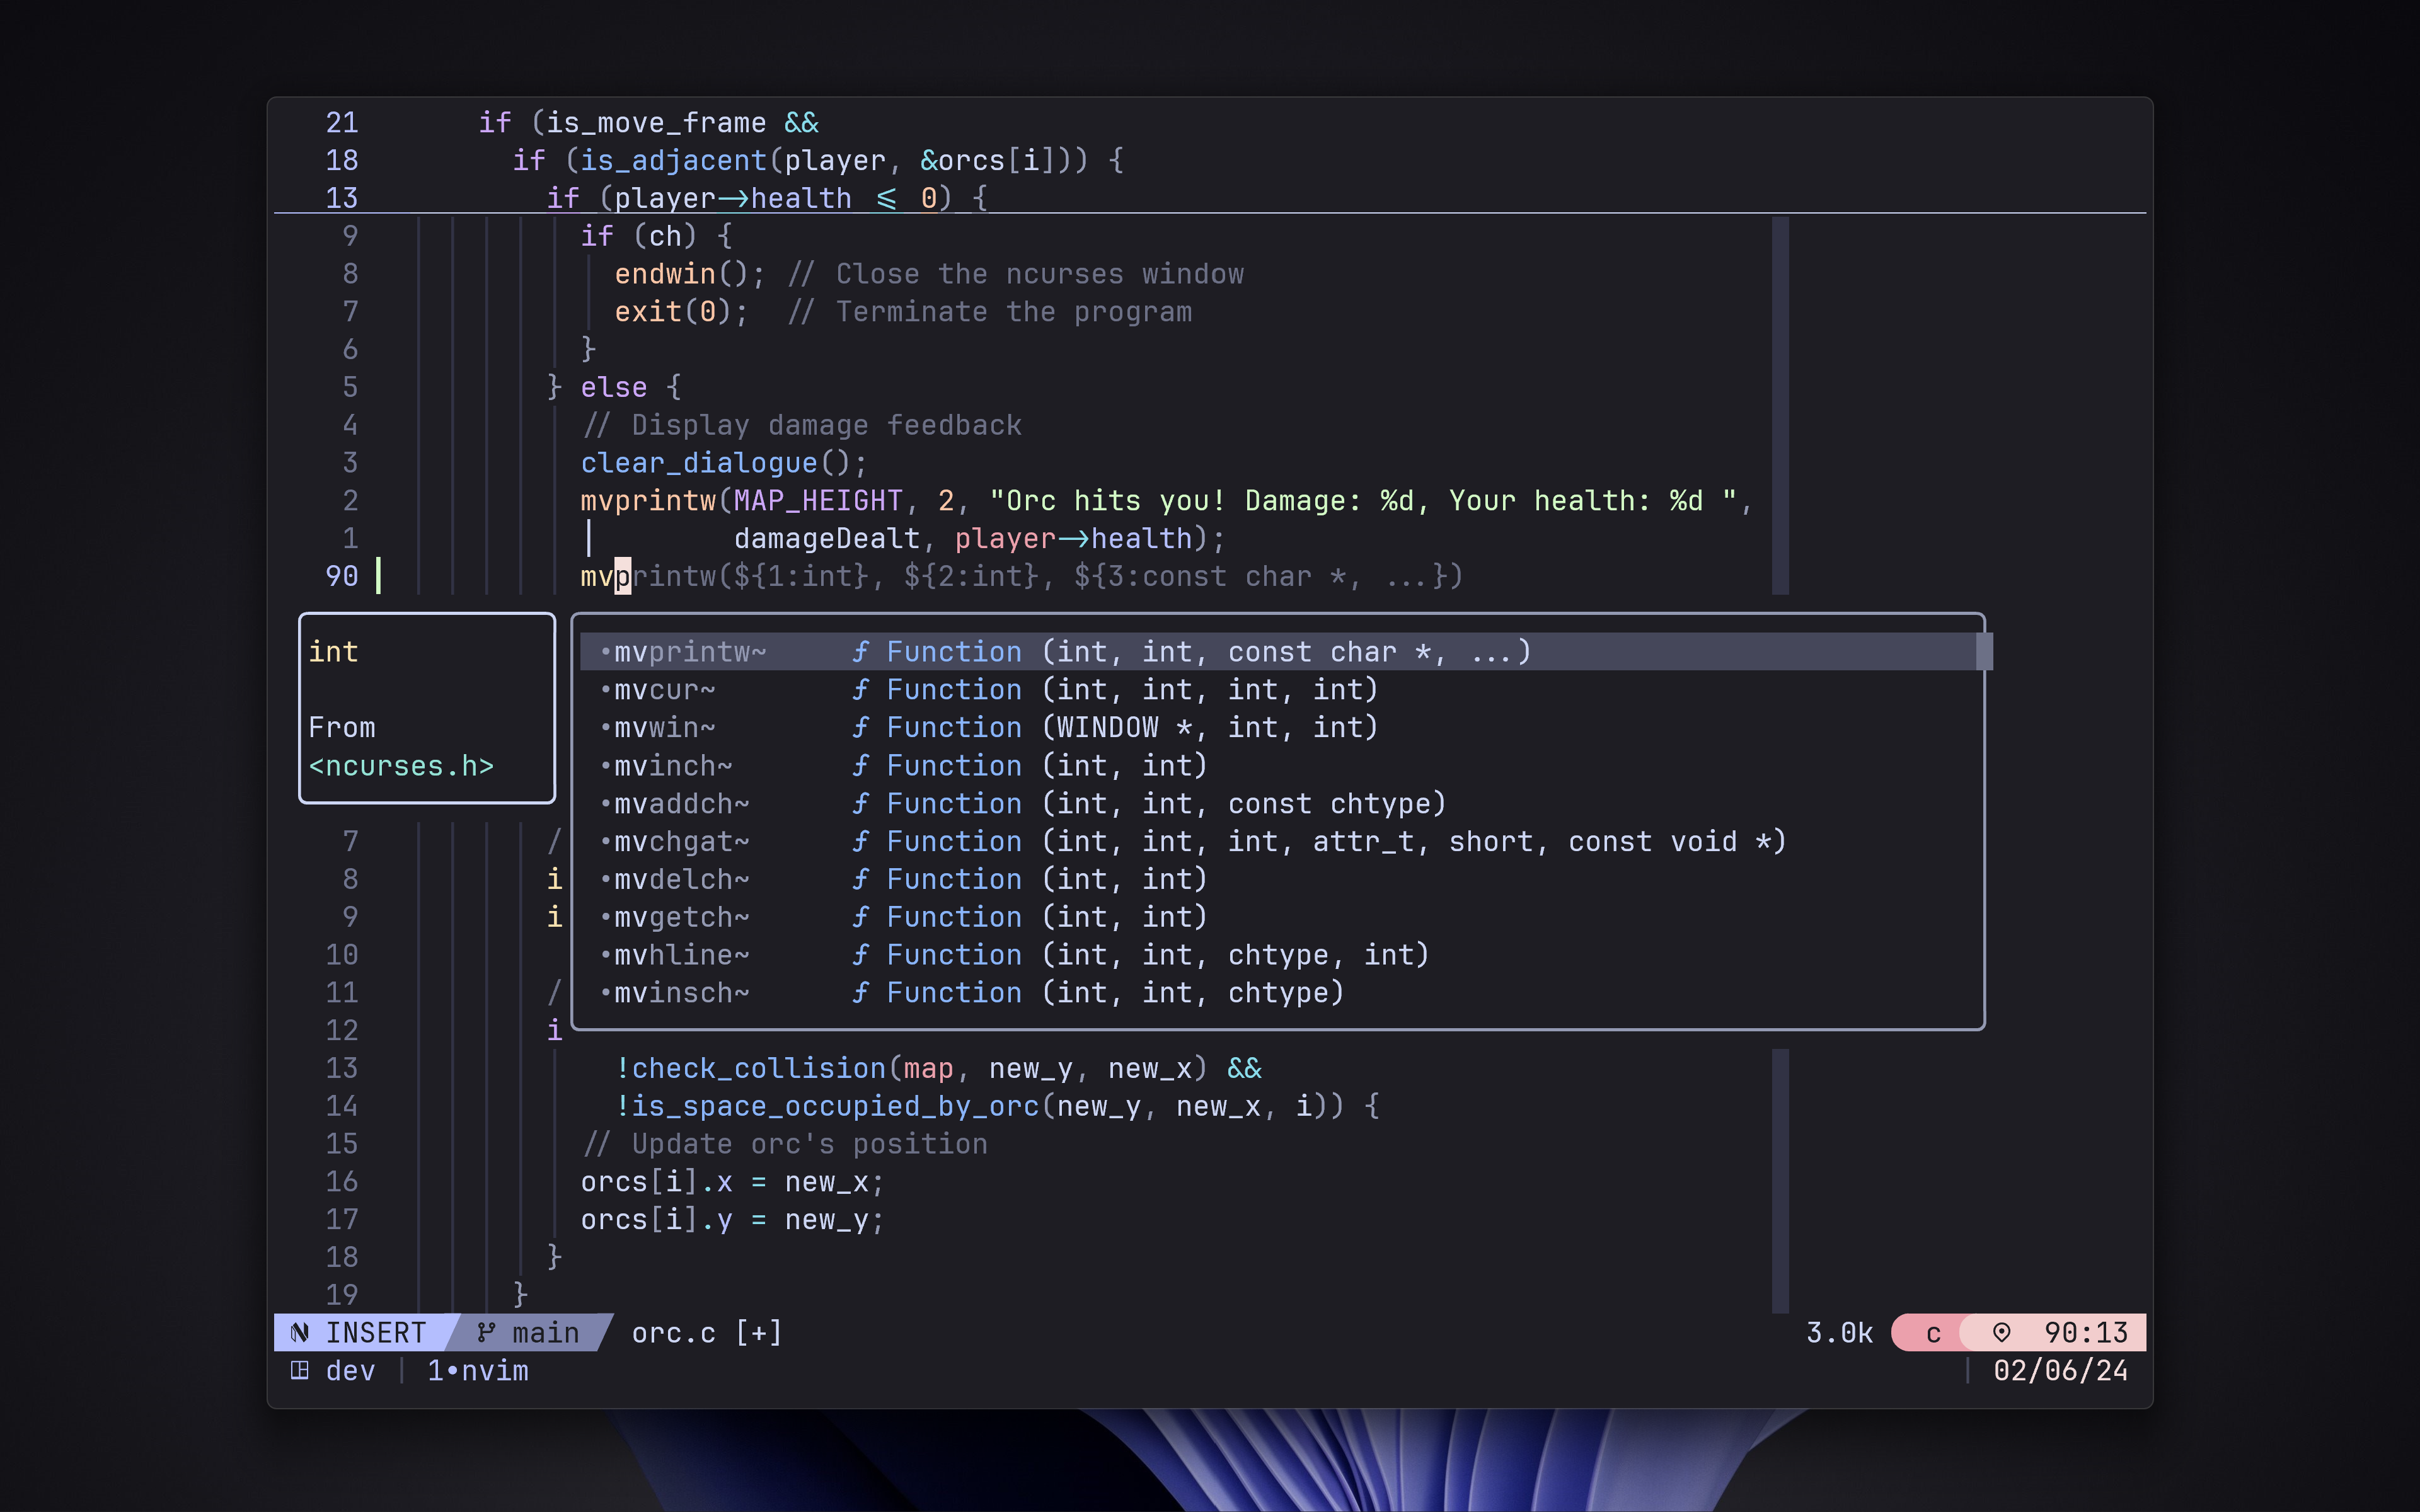
Task: Click the tmux session icon beside dev
Action: click(300, 1371)
